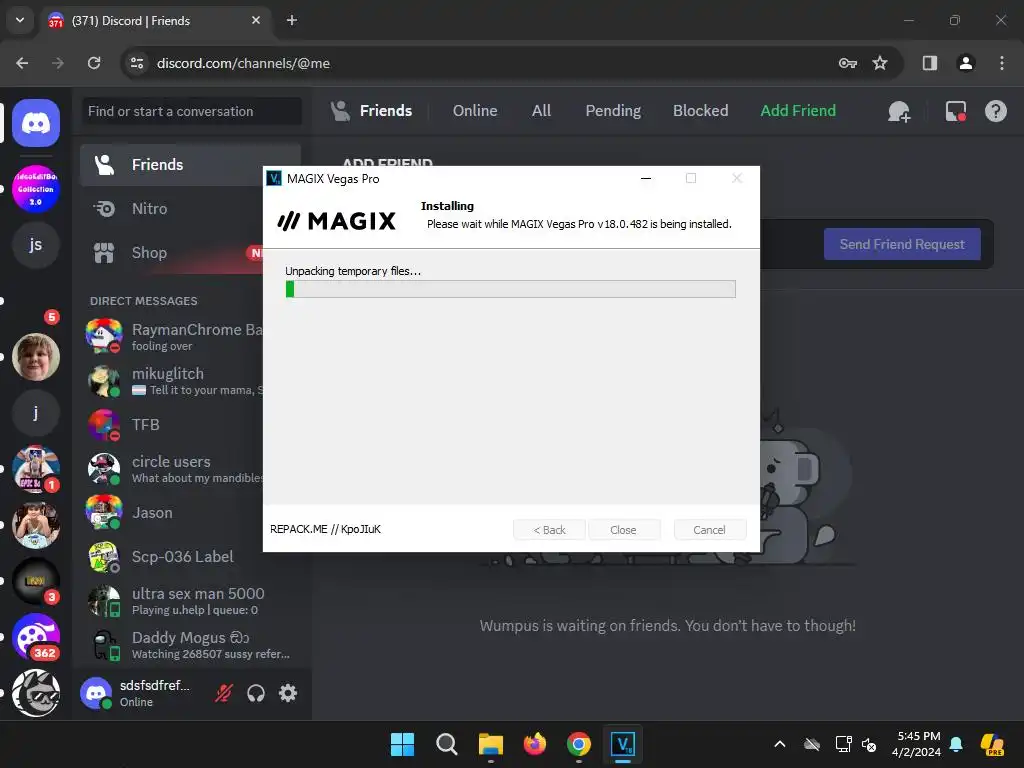The width and height of the screenshot is (1024, 768).
Task: Switch to the Pending friends tab
Action: tap(613, 111)
